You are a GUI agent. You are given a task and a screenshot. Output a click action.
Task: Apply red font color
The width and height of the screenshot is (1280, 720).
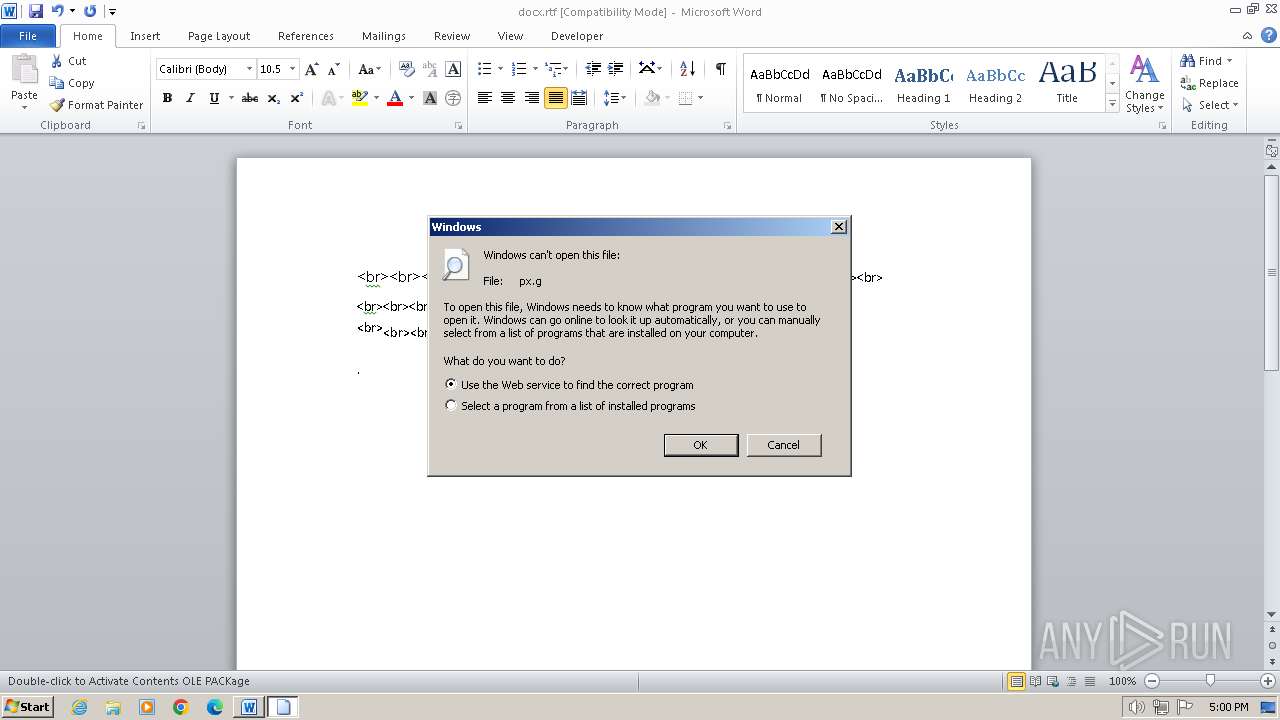click(395, 98)
